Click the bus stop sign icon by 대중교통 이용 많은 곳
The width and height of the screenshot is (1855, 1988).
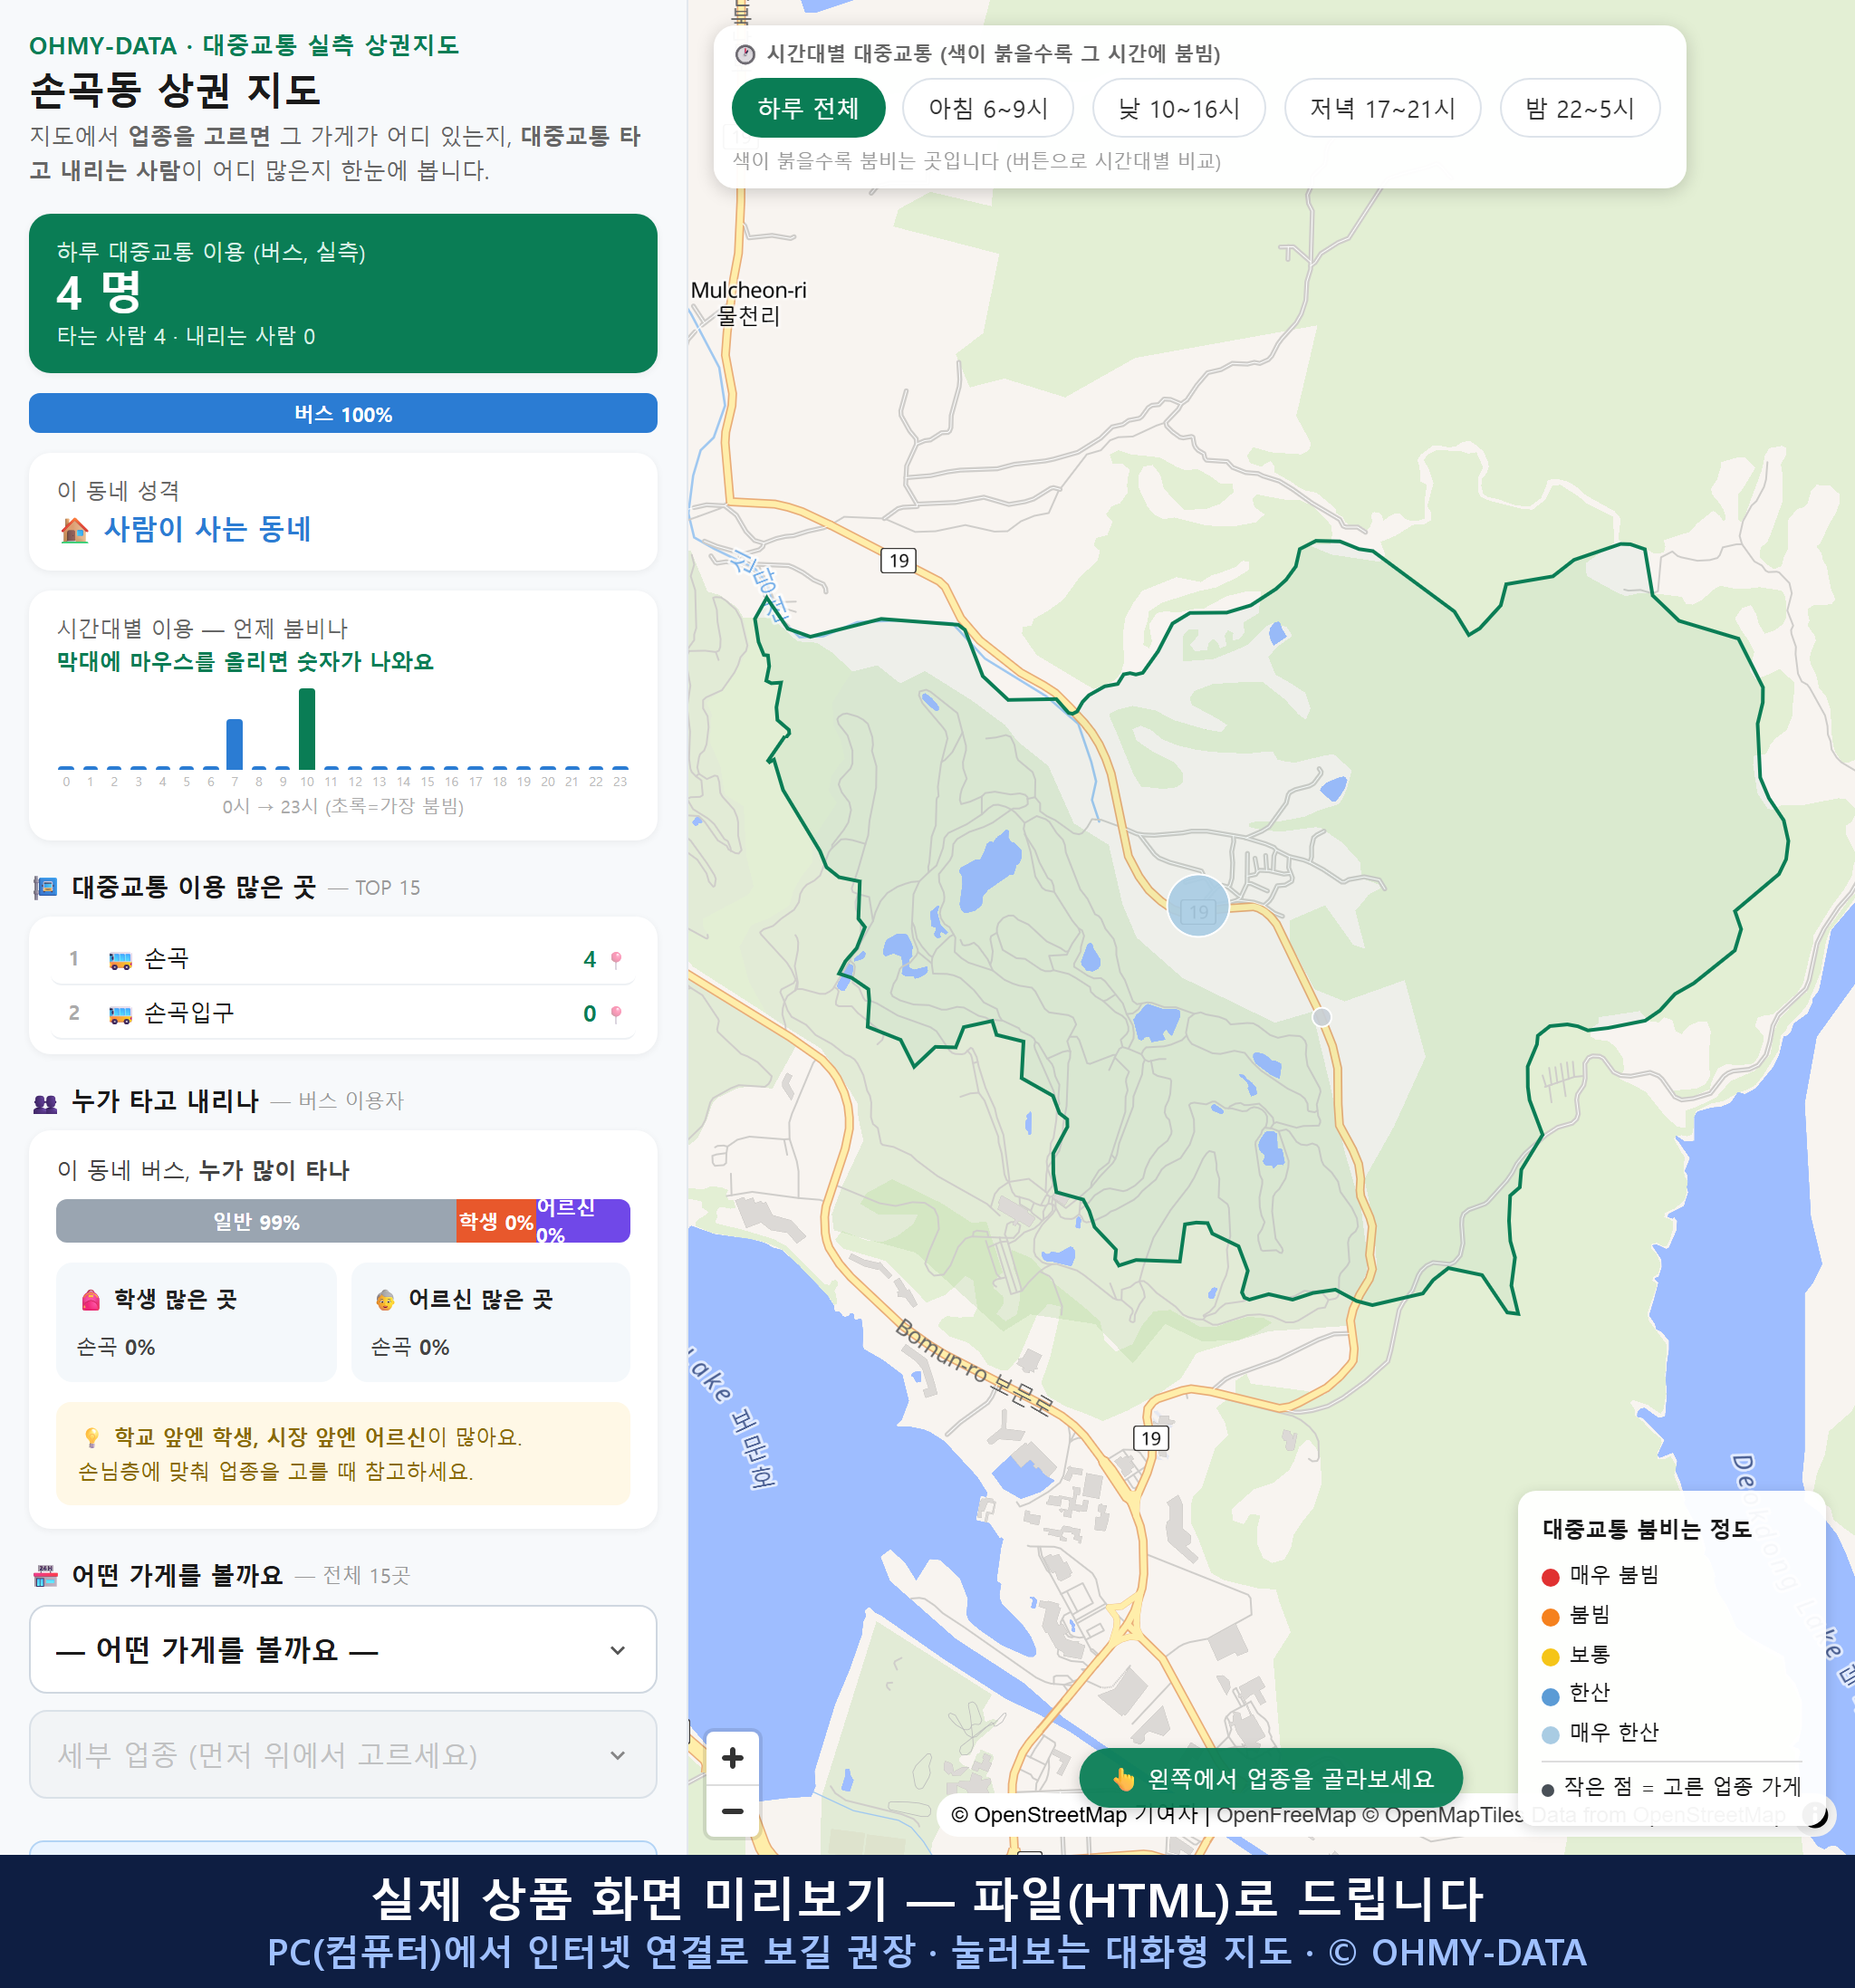click(45, 887)
